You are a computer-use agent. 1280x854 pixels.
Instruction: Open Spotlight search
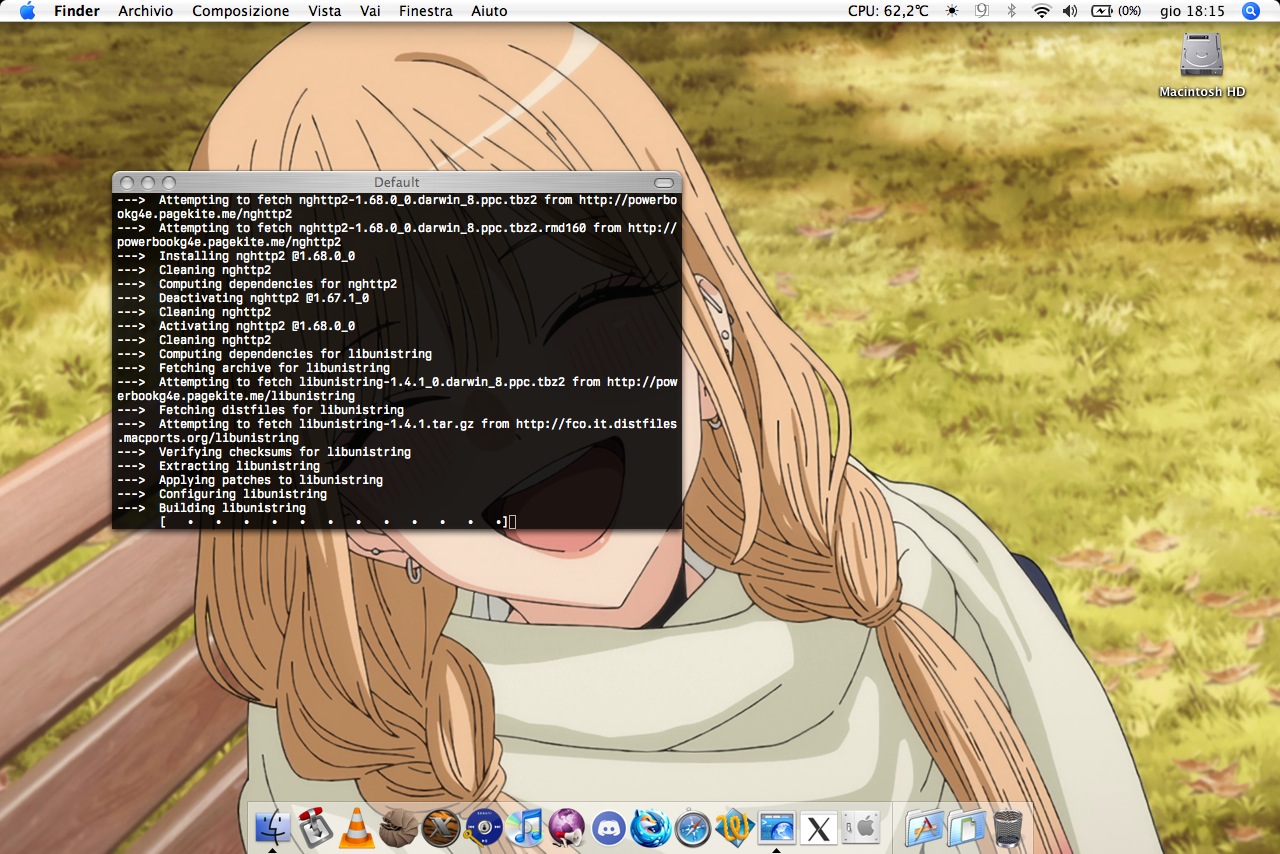point(1250,11)
